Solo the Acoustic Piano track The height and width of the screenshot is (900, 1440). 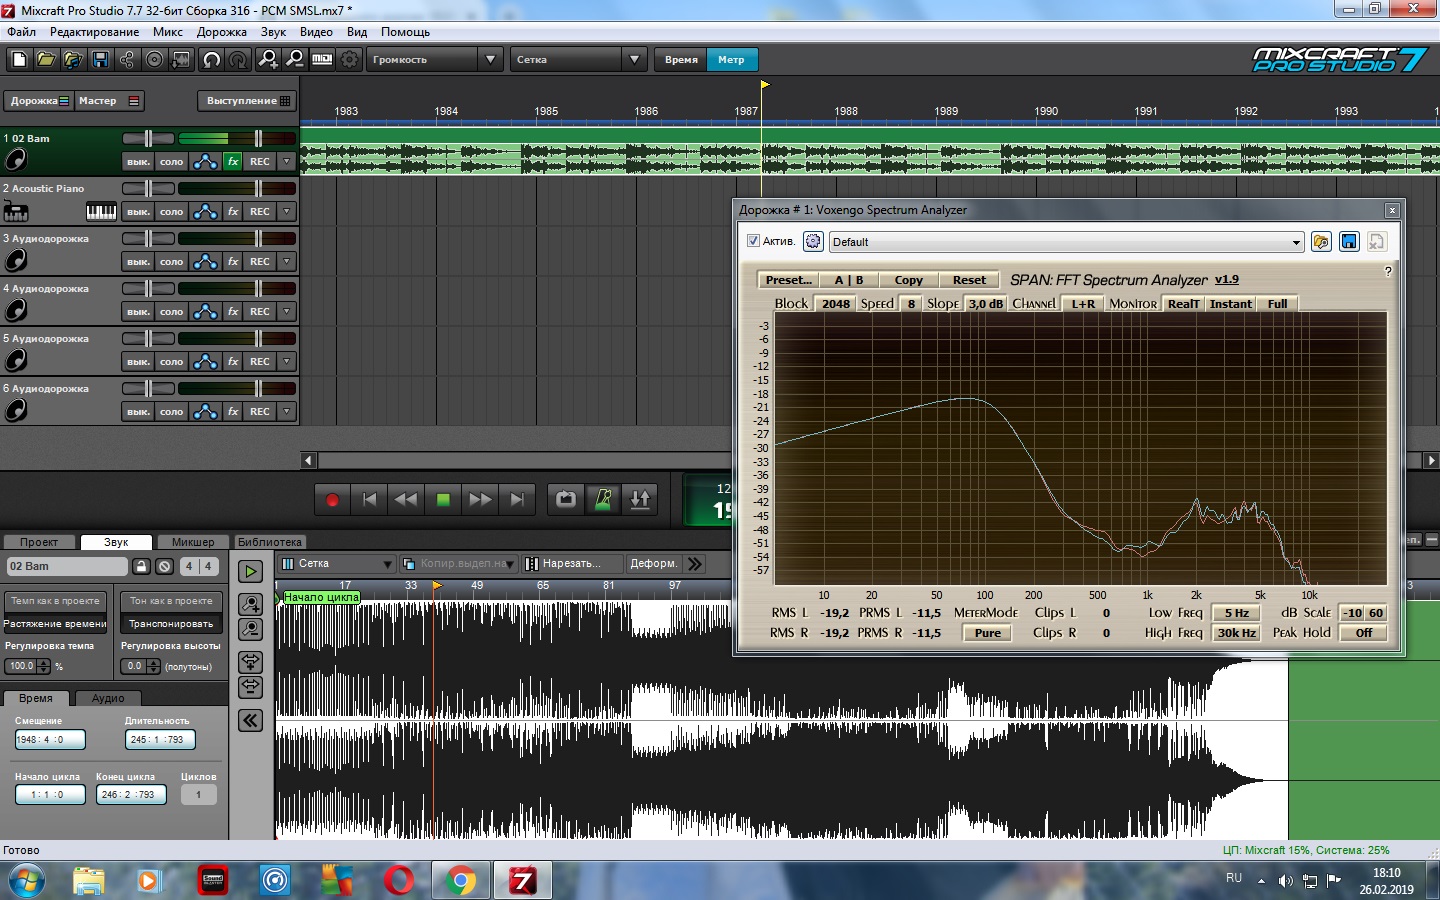click(x=172, y=211)
